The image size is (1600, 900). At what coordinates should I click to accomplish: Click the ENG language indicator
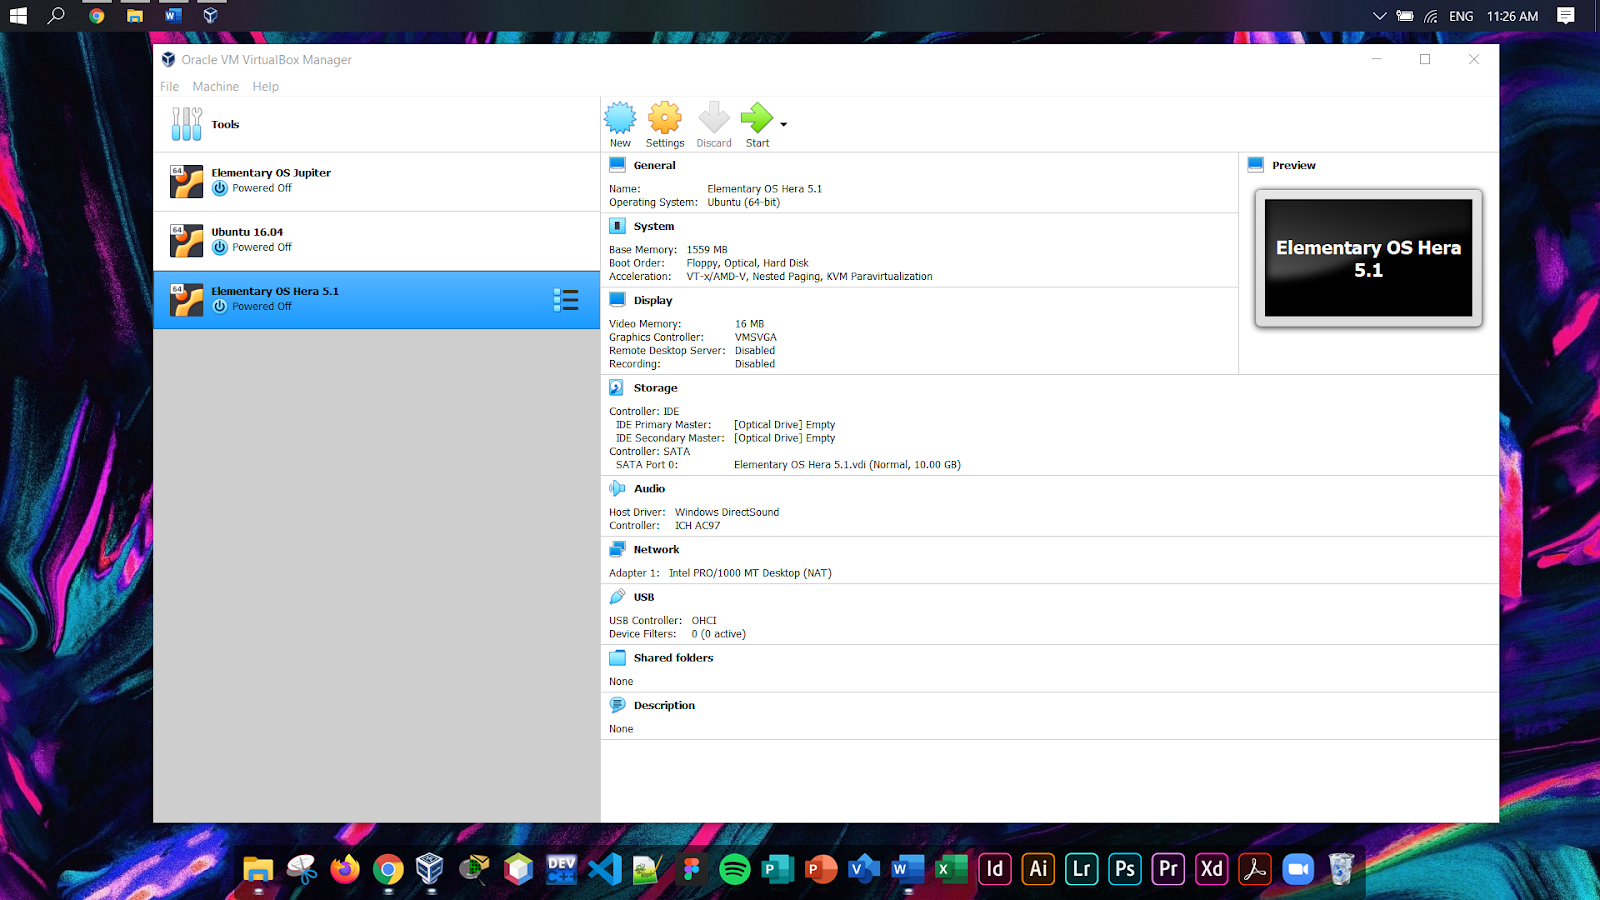point(1461,16)
